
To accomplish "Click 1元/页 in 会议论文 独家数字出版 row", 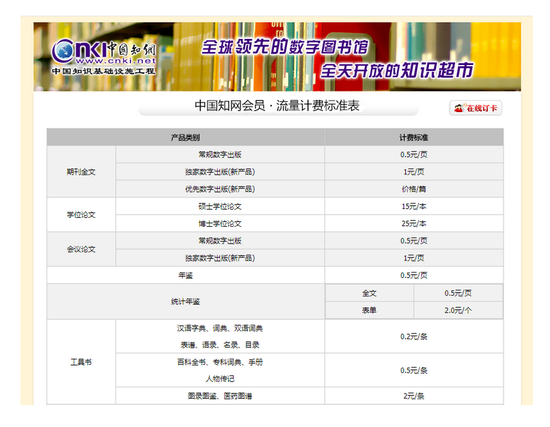I will 414,258.
